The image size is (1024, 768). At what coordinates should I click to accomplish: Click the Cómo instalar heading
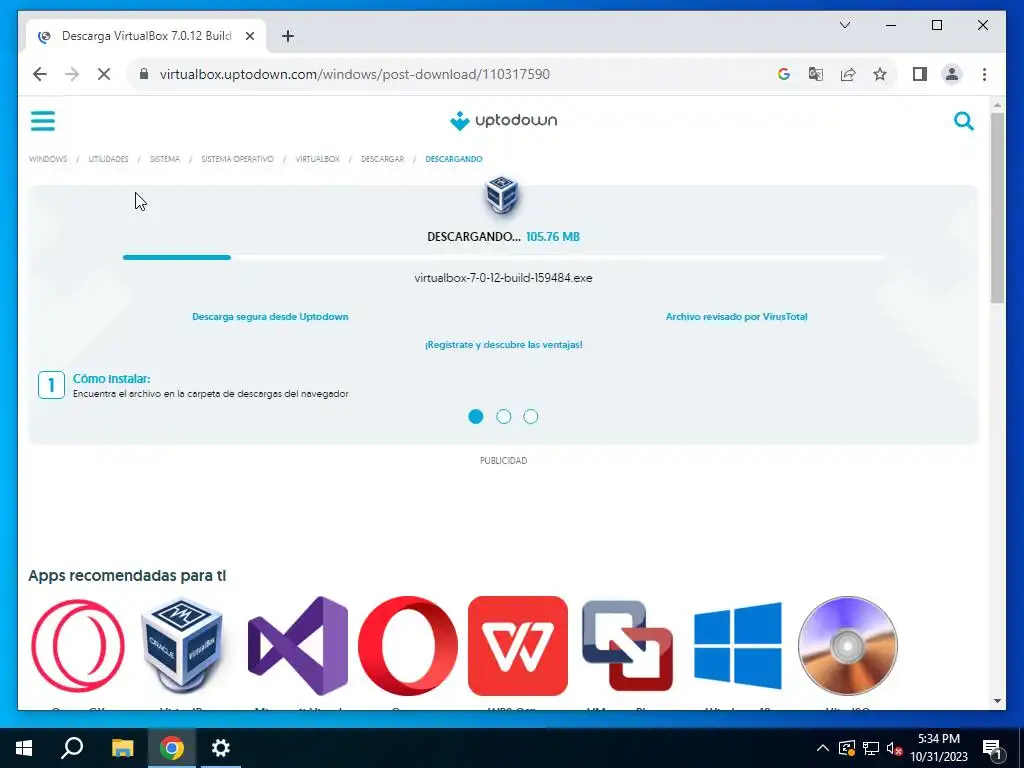112,379
